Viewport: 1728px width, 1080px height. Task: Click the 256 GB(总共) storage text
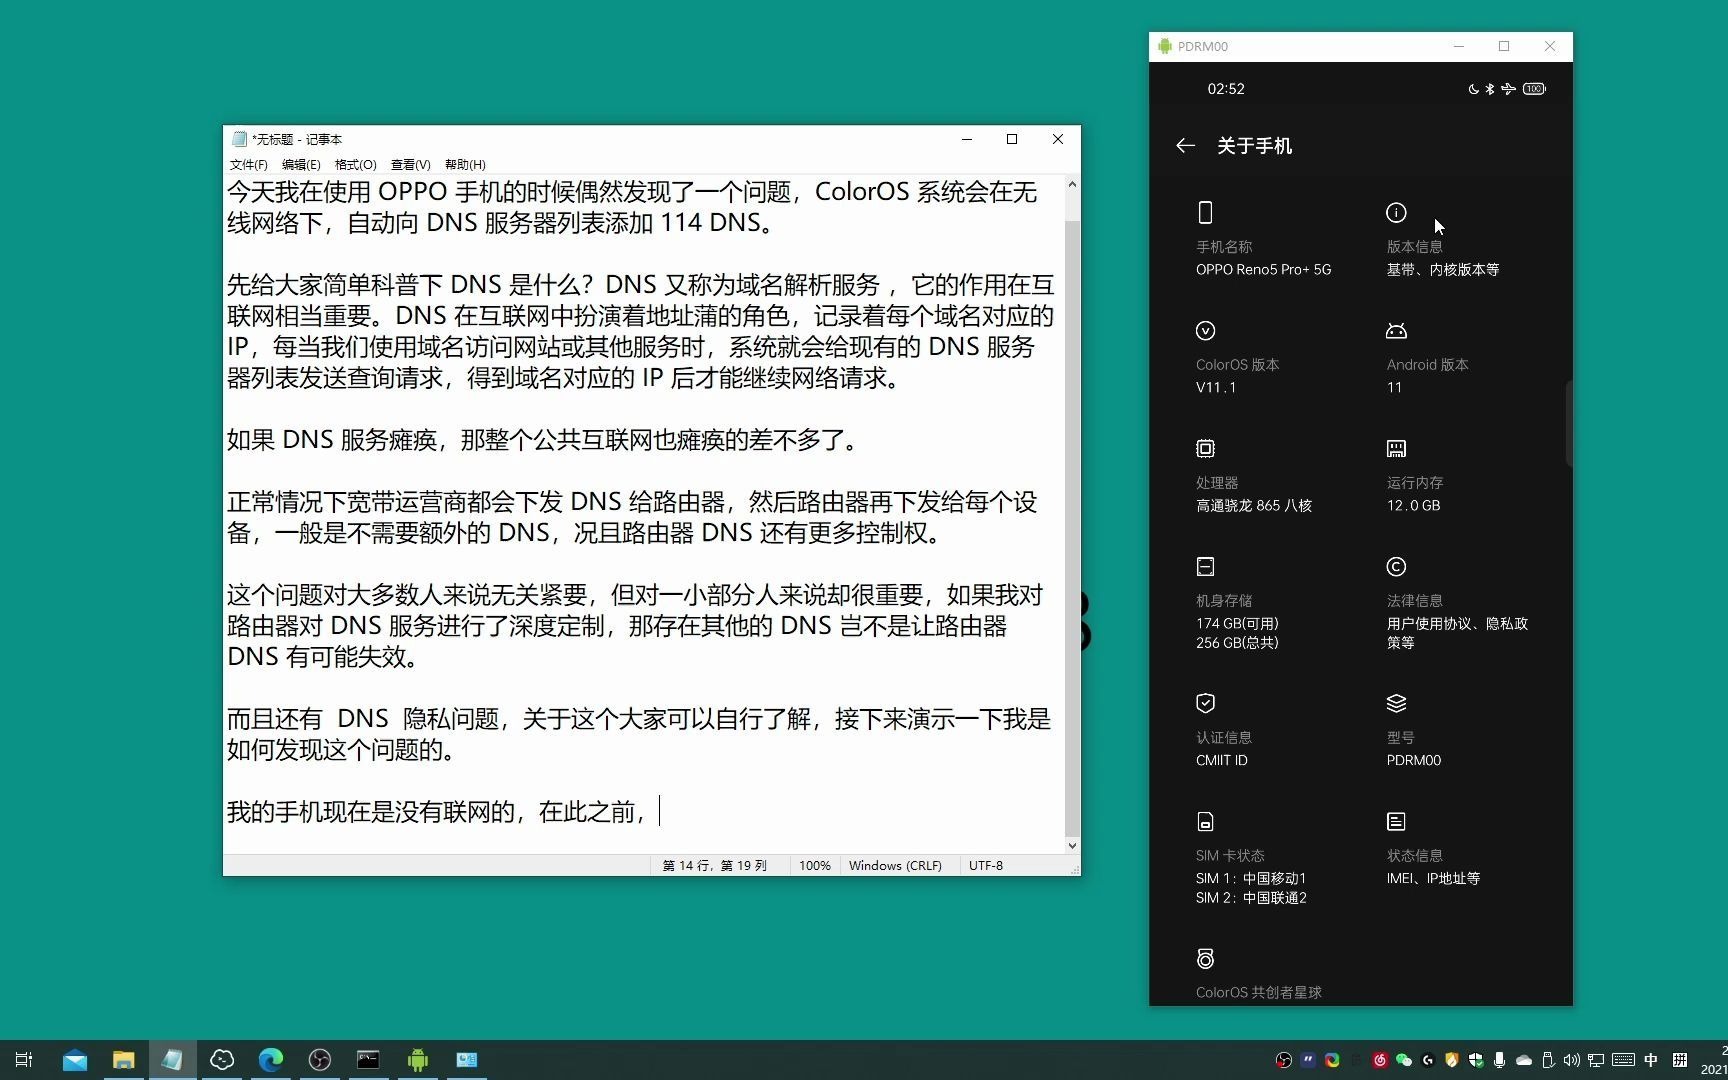coord(1237,643)
